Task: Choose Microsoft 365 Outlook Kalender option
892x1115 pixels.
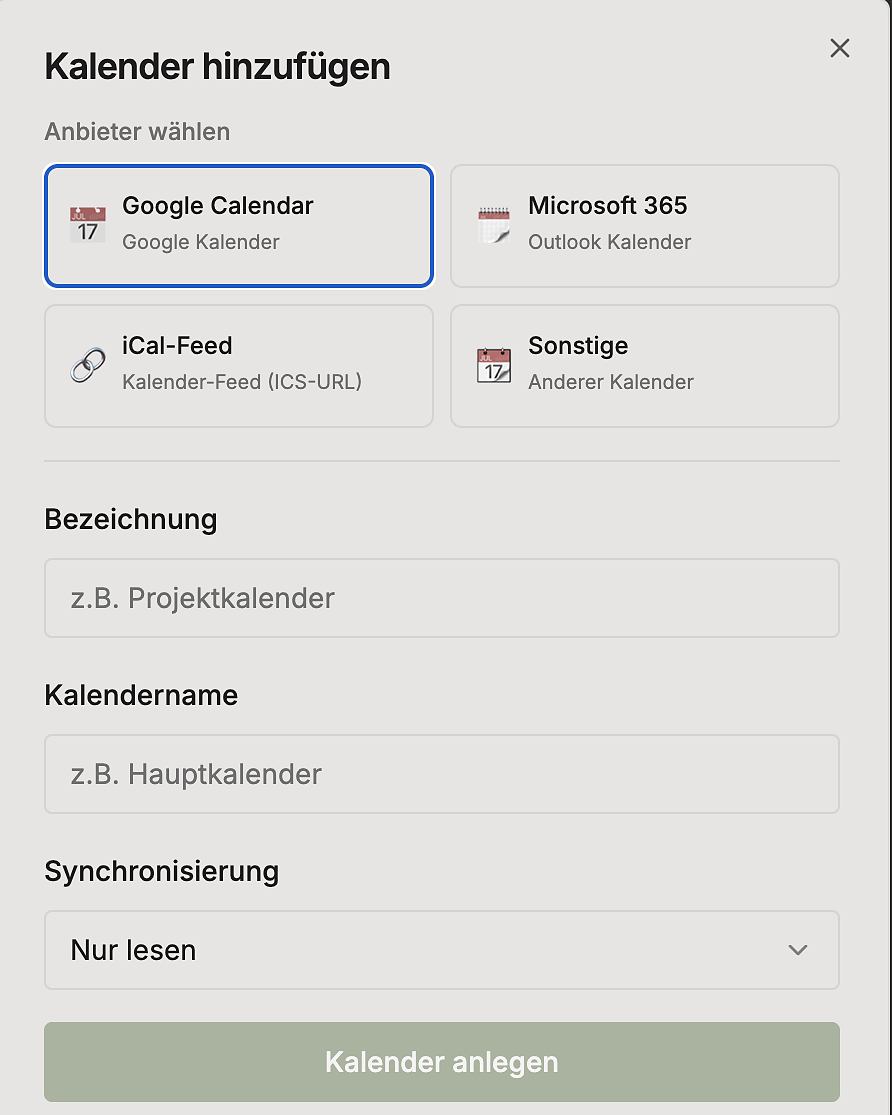Action: (x=645, y=226)
